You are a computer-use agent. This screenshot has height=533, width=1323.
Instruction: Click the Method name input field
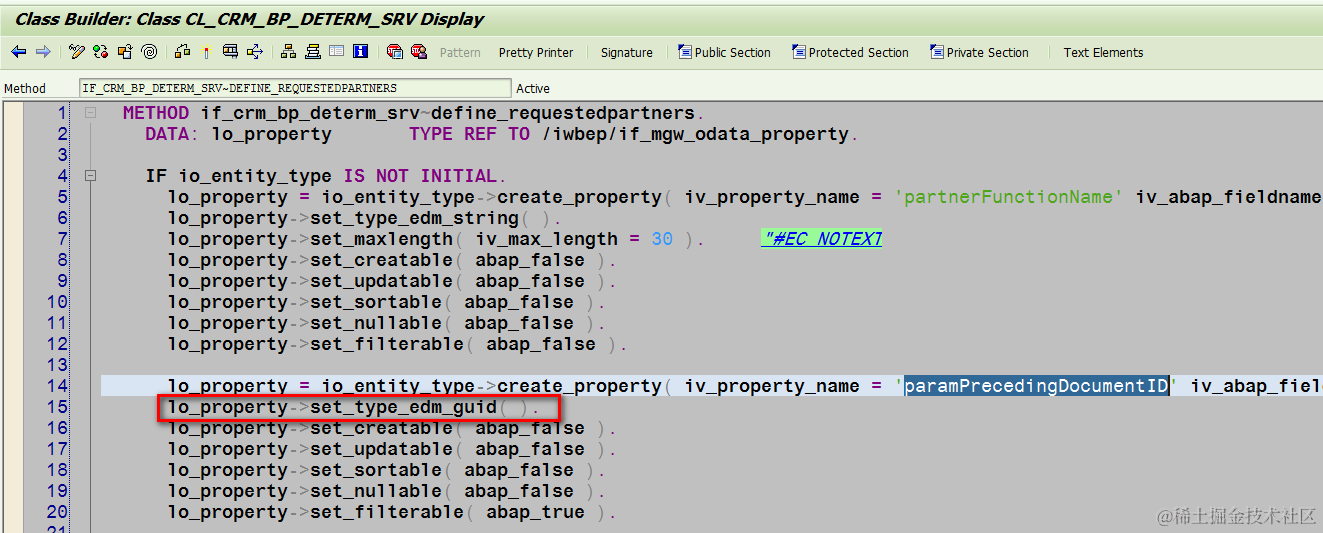click(294, 88)
